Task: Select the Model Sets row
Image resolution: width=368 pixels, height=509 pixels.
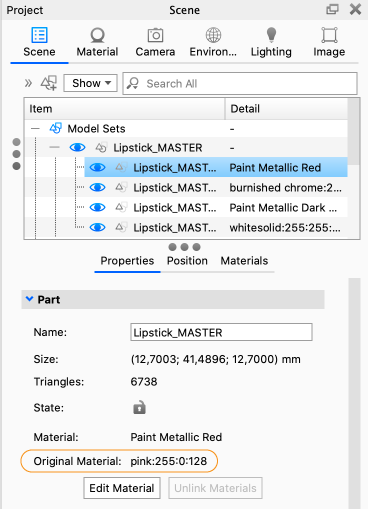Action: (x=186, y=128)
